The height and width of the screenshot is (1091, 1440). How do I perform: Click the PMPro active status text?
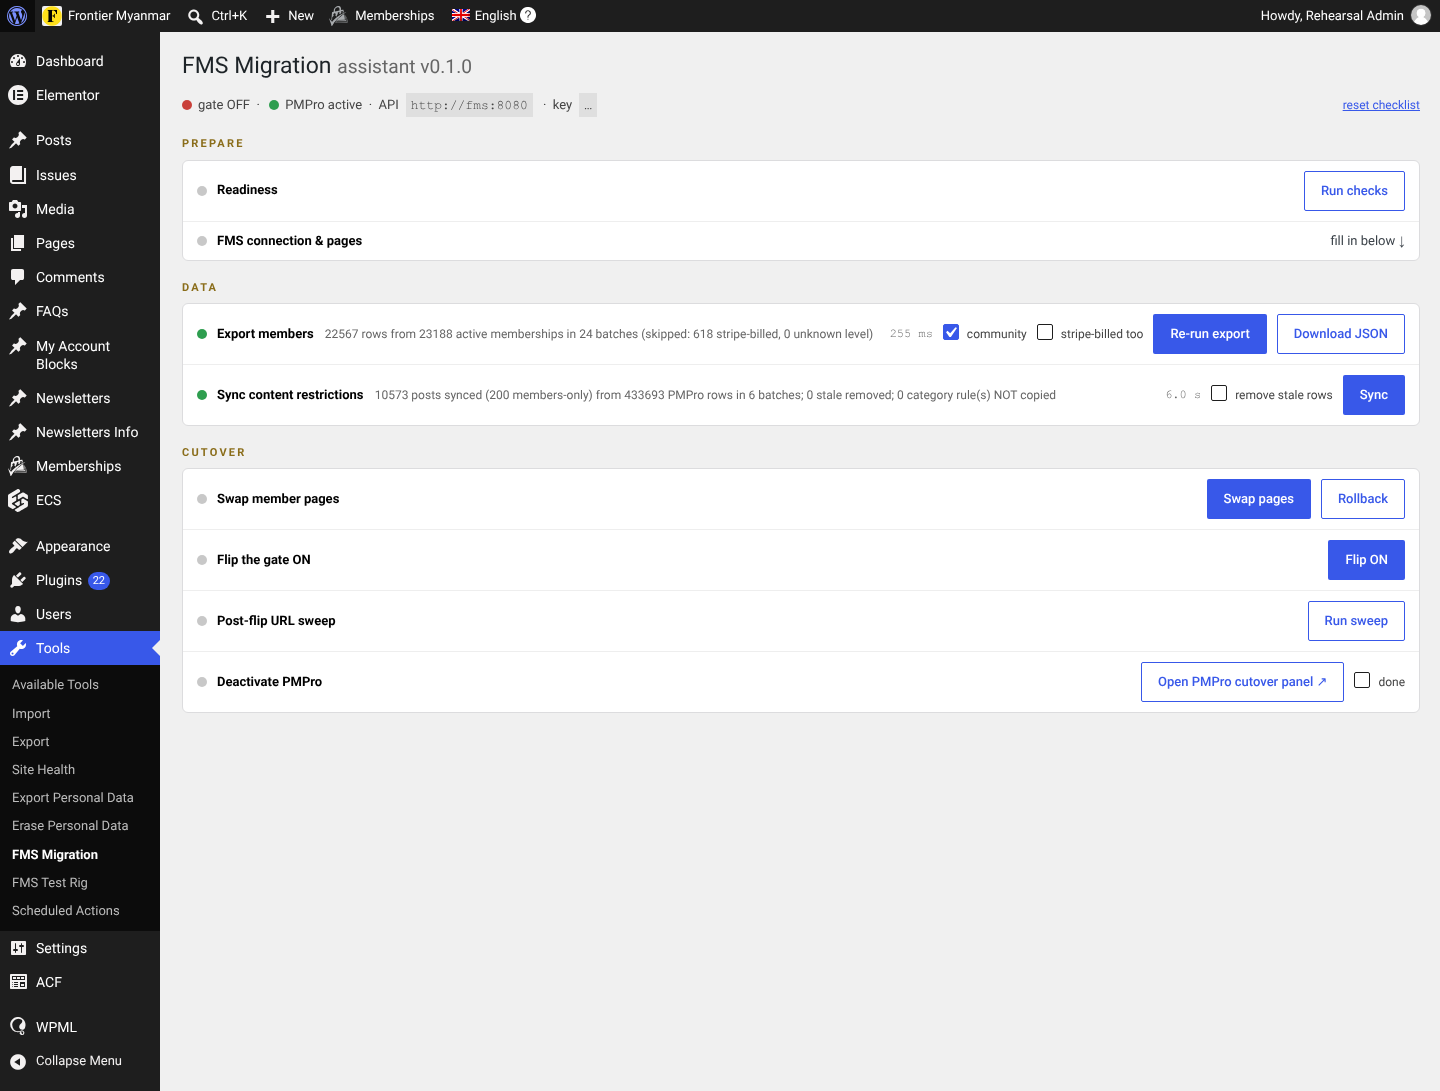tap(323, 105)
